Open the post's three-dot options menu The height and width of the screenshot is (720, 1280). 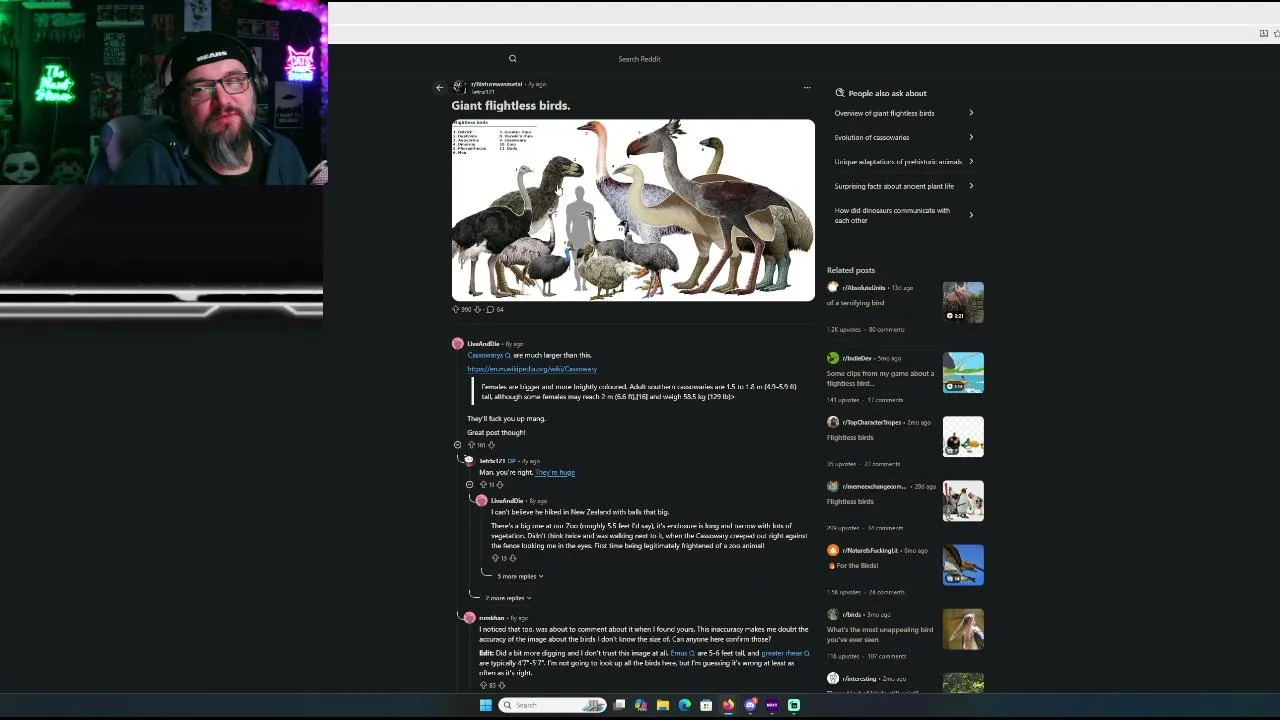(x=807, y=88)
